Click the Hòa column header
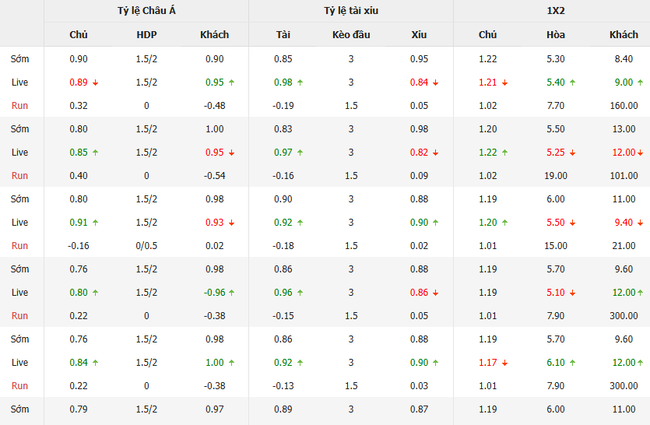Image resolution: width=650 pixels, height=425 pixels. [556, 35]
